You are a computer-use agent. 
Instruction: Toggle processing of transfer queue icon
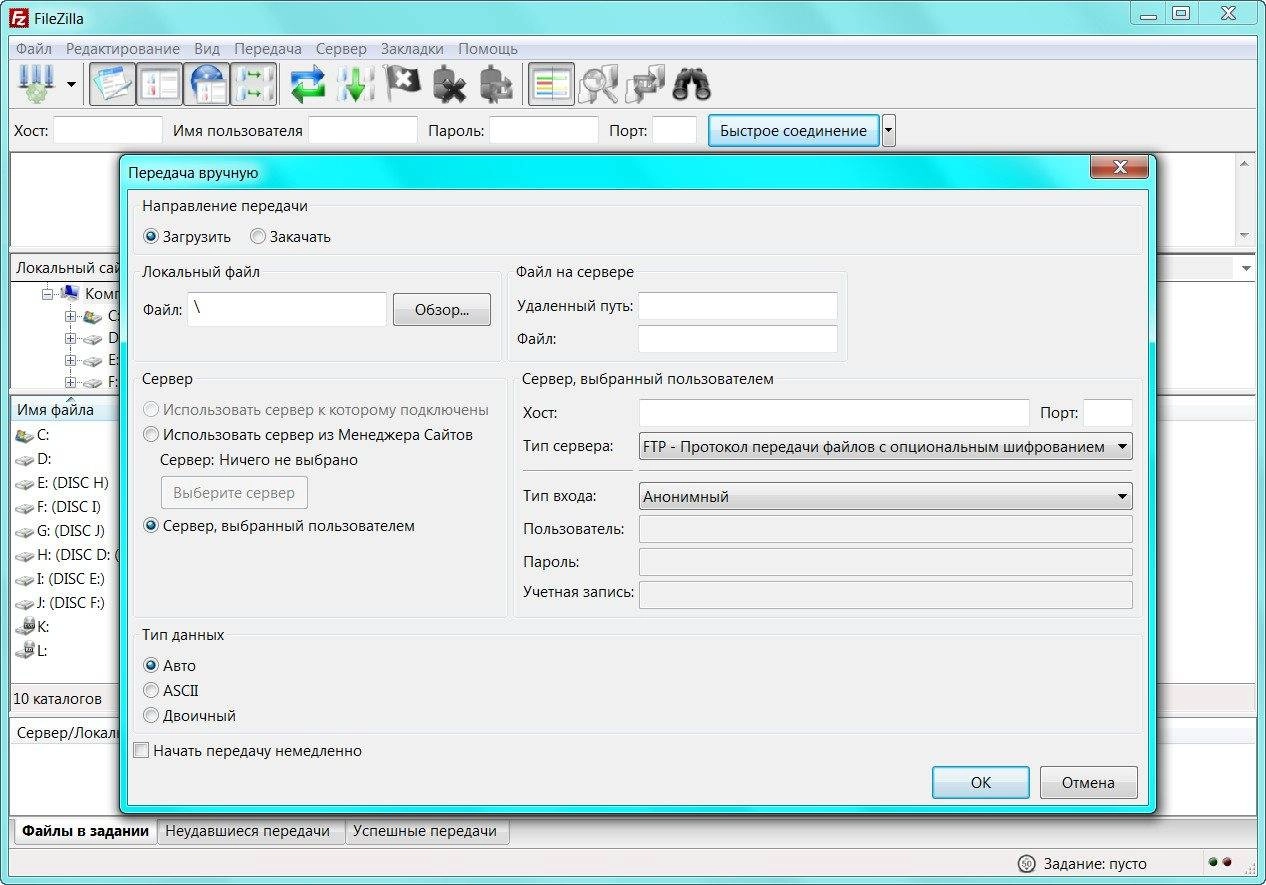coord(356,85)
